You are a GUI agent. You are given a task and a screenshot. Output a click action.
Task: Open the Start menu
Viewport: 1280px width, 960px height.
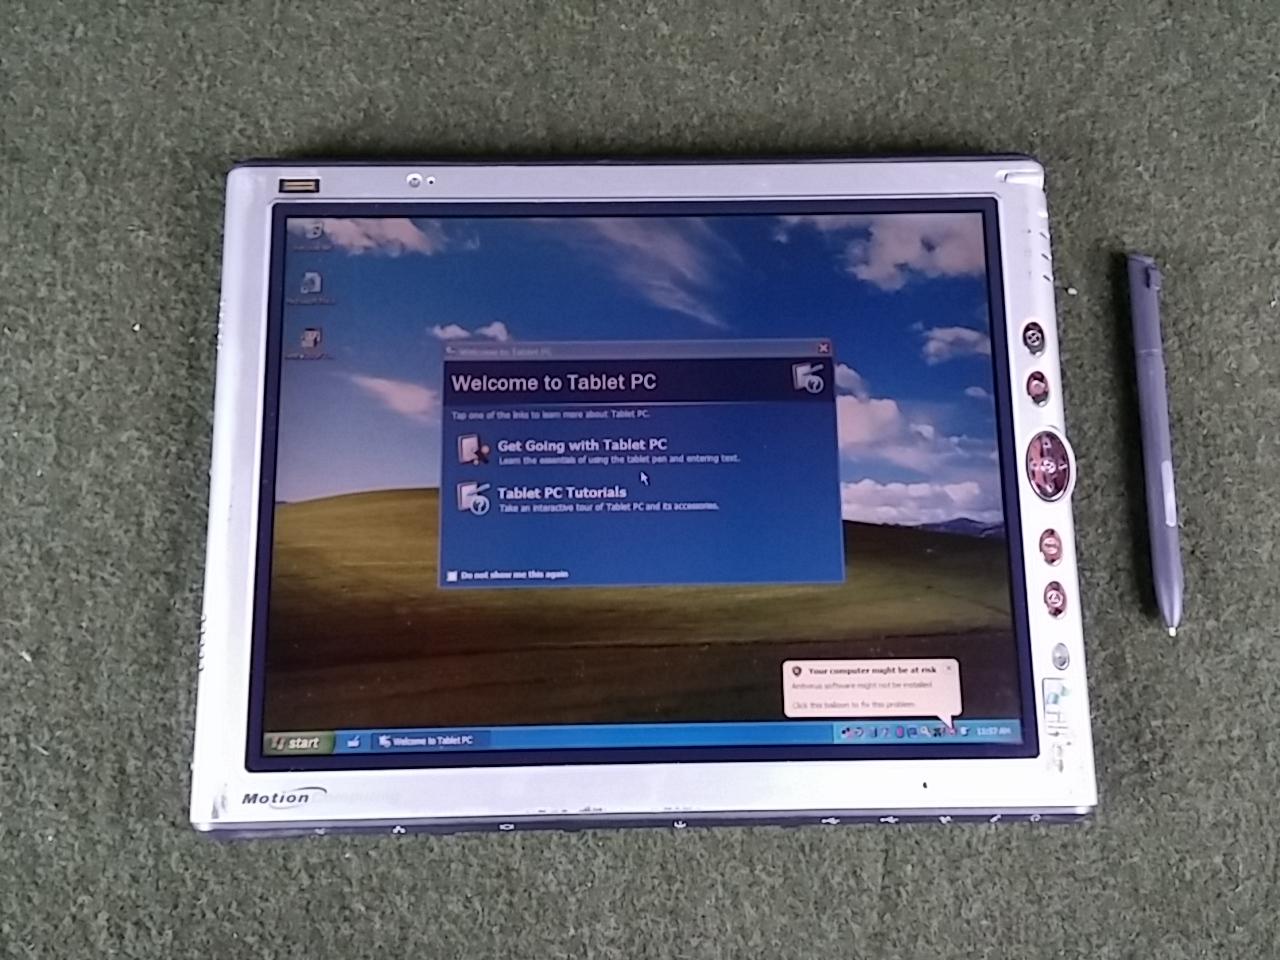298,741
